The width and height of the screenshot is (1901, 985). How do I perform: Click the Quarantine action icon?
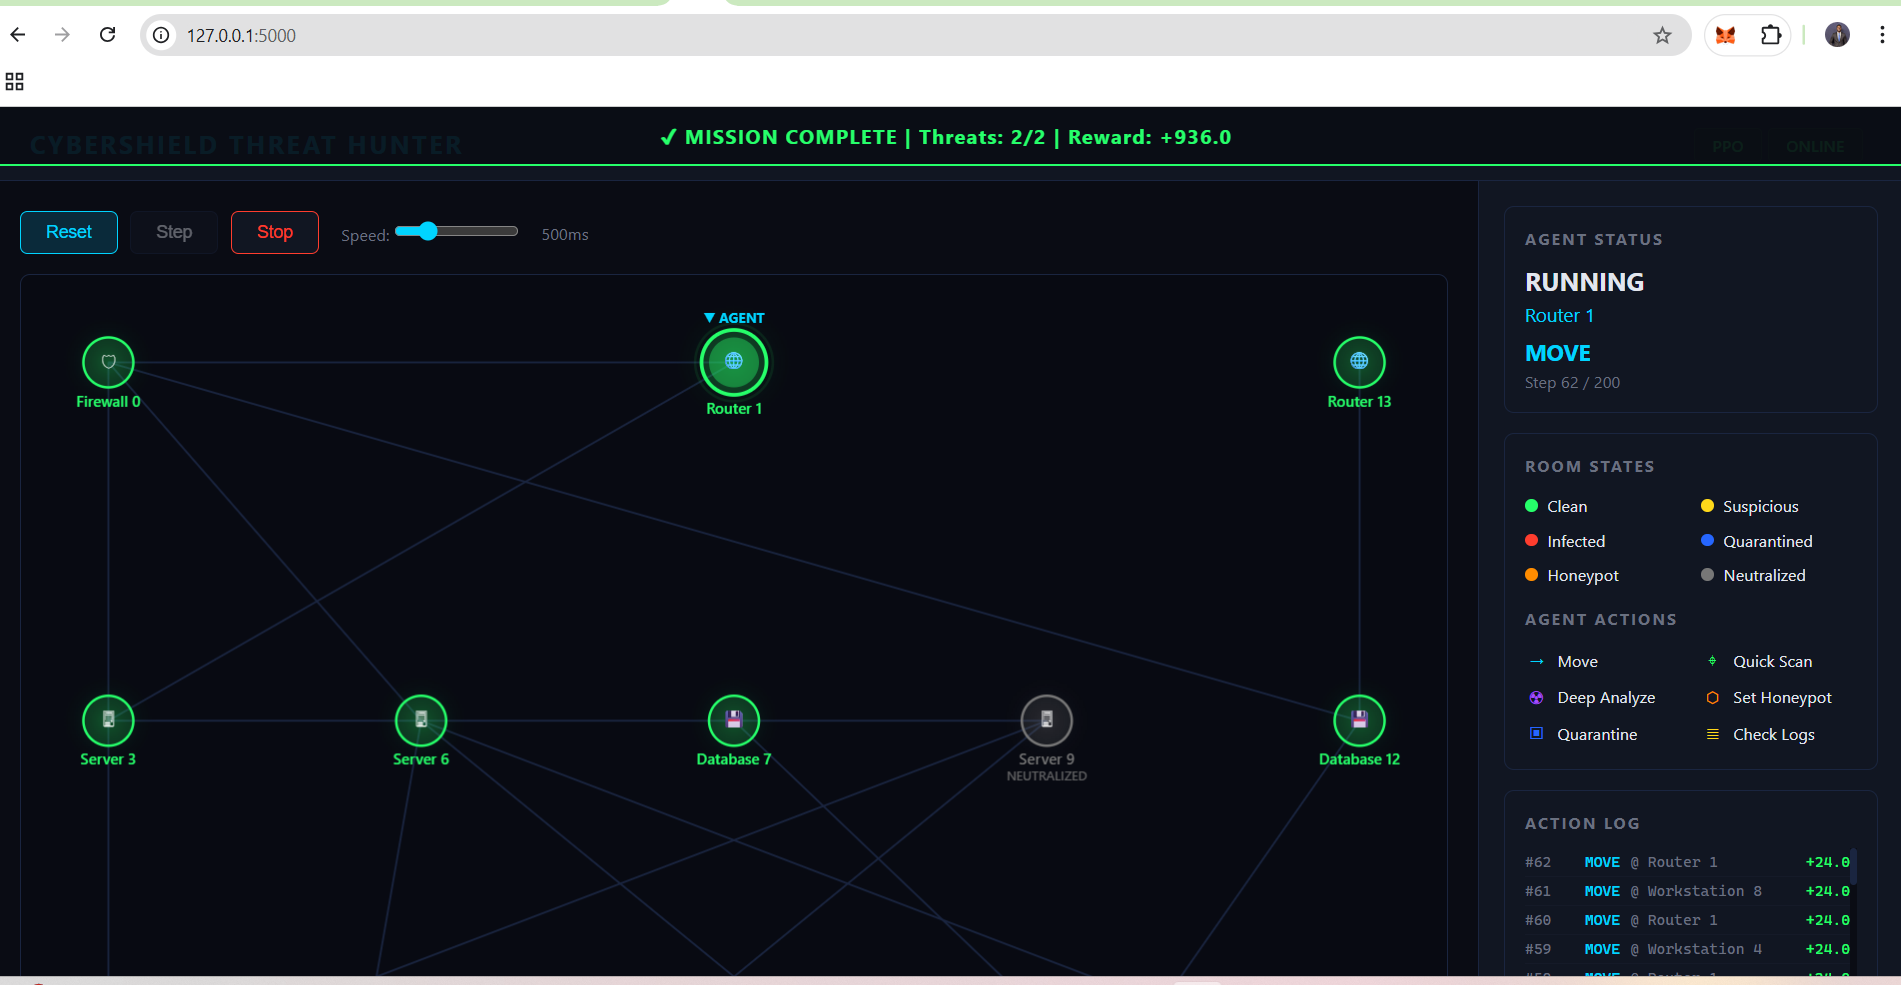[1537, 734]
